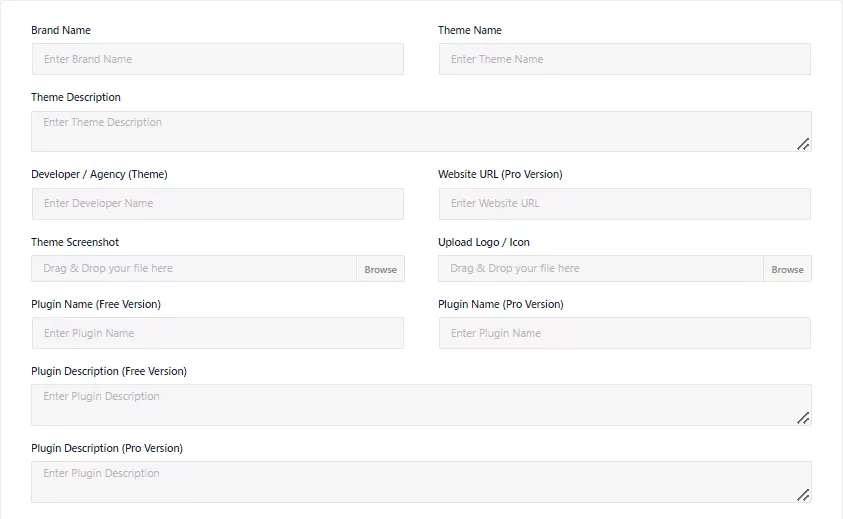This screenshot has width=843, height=519.
Task: Click inside the Theme Description textarea
Action: coord(422,131)
